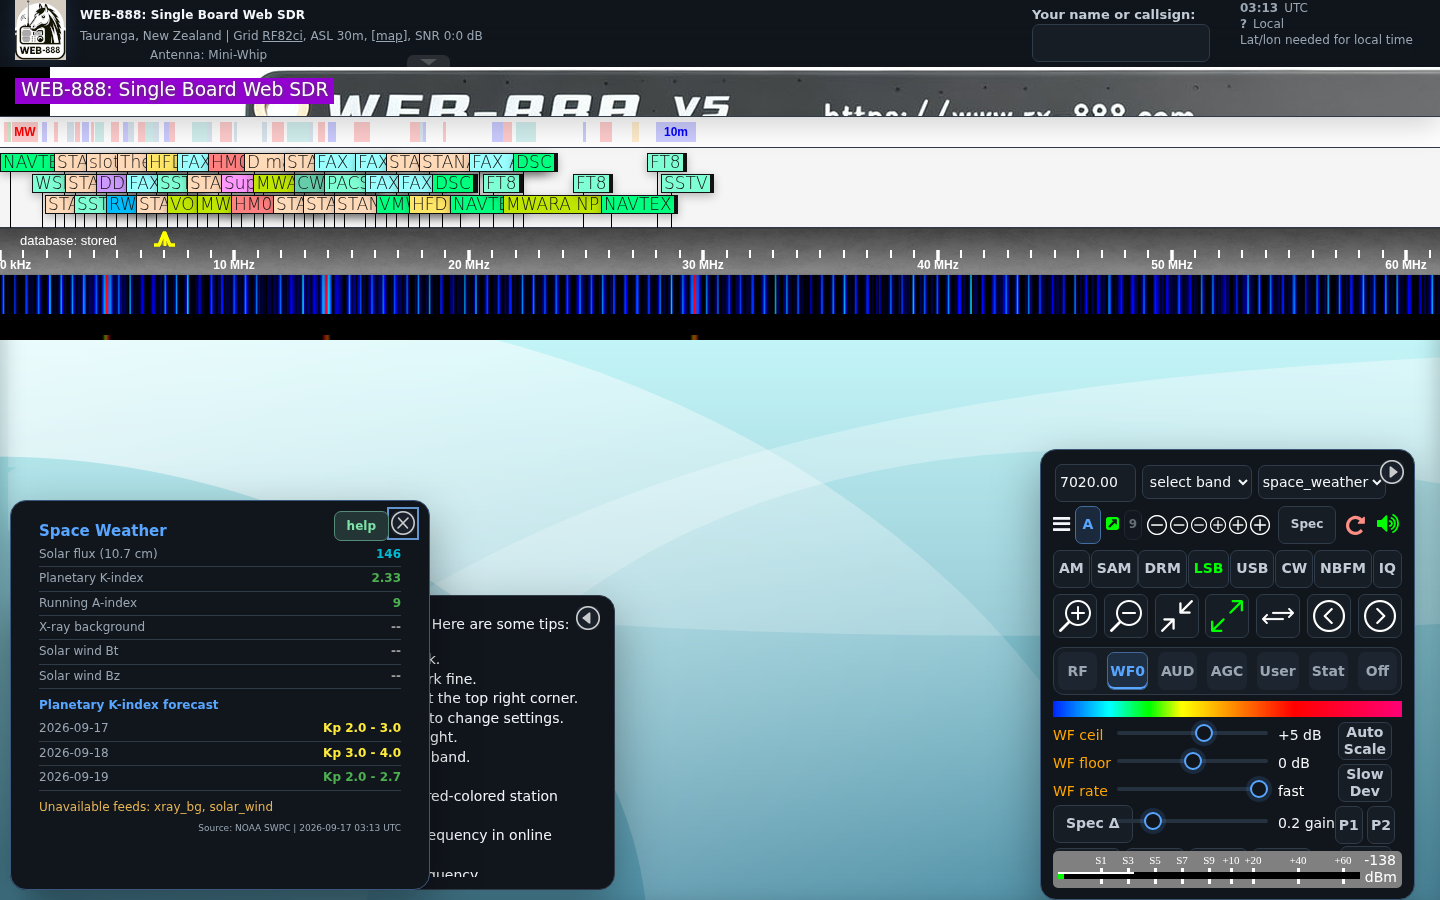Screen dimensions: 1440x900
Task: Click the zoom in magnifier icon
Action: click(x=1076, y=616)
